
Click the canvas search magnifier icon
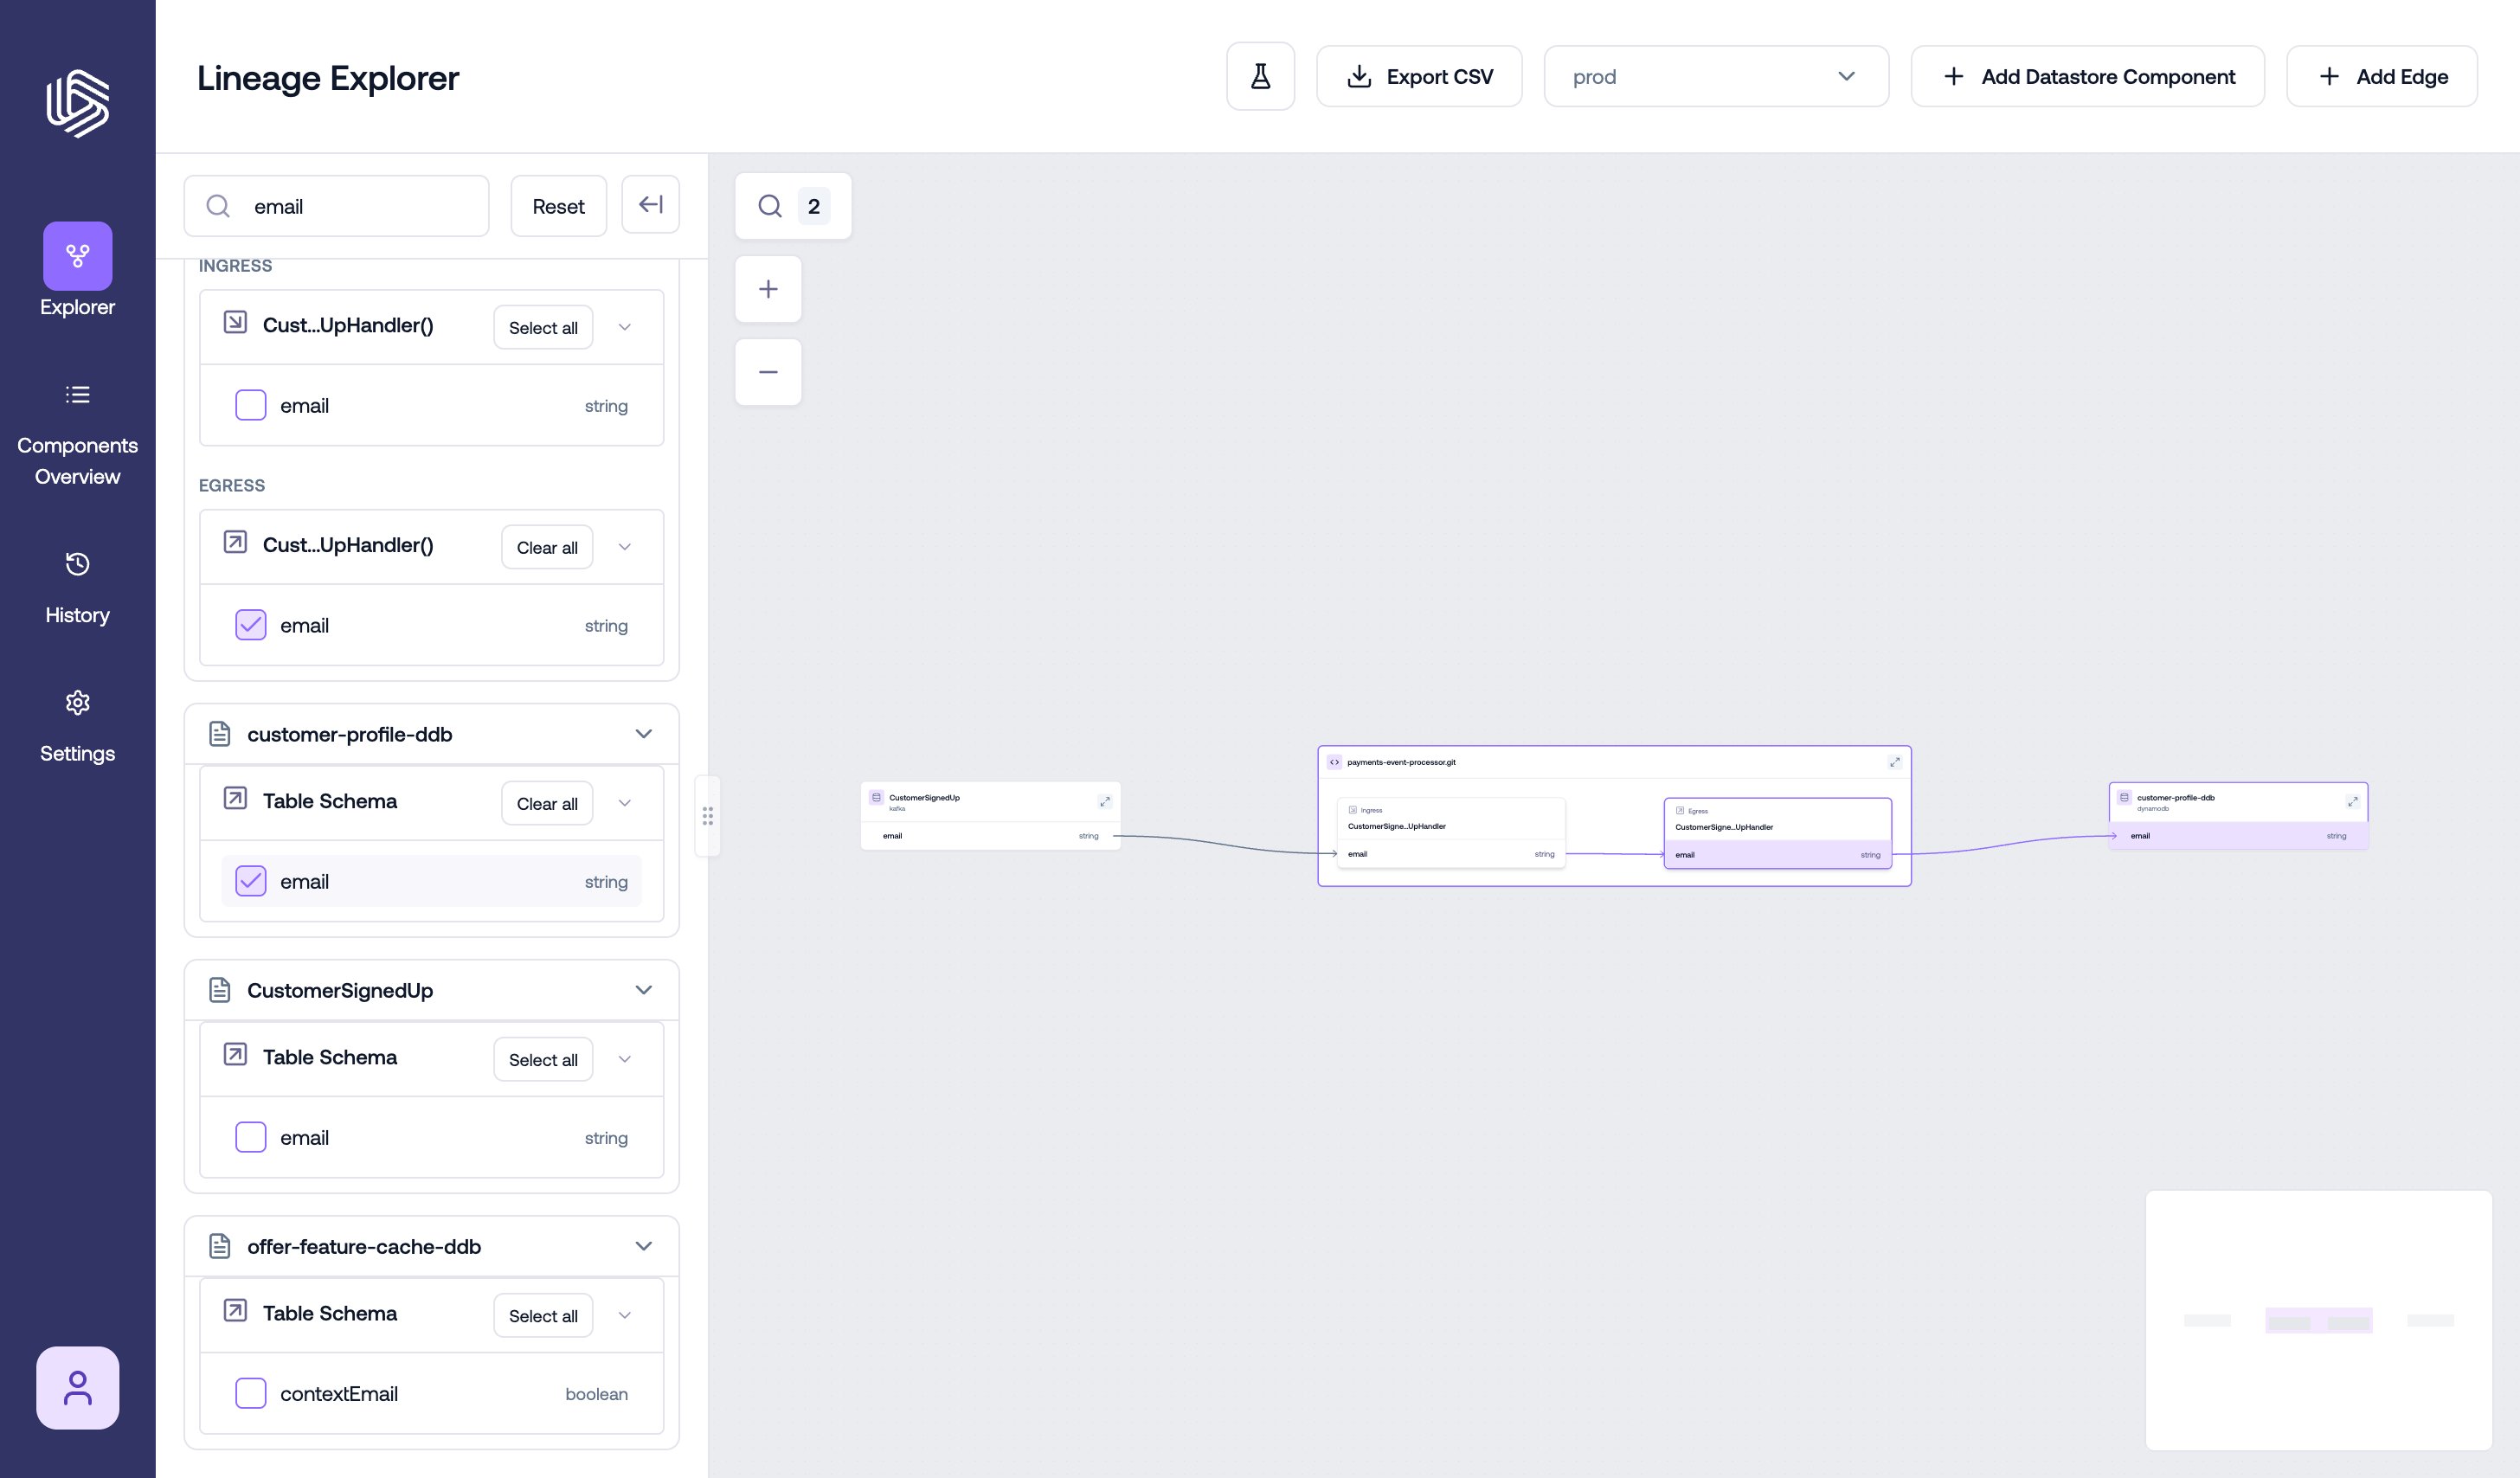point(770,206)
